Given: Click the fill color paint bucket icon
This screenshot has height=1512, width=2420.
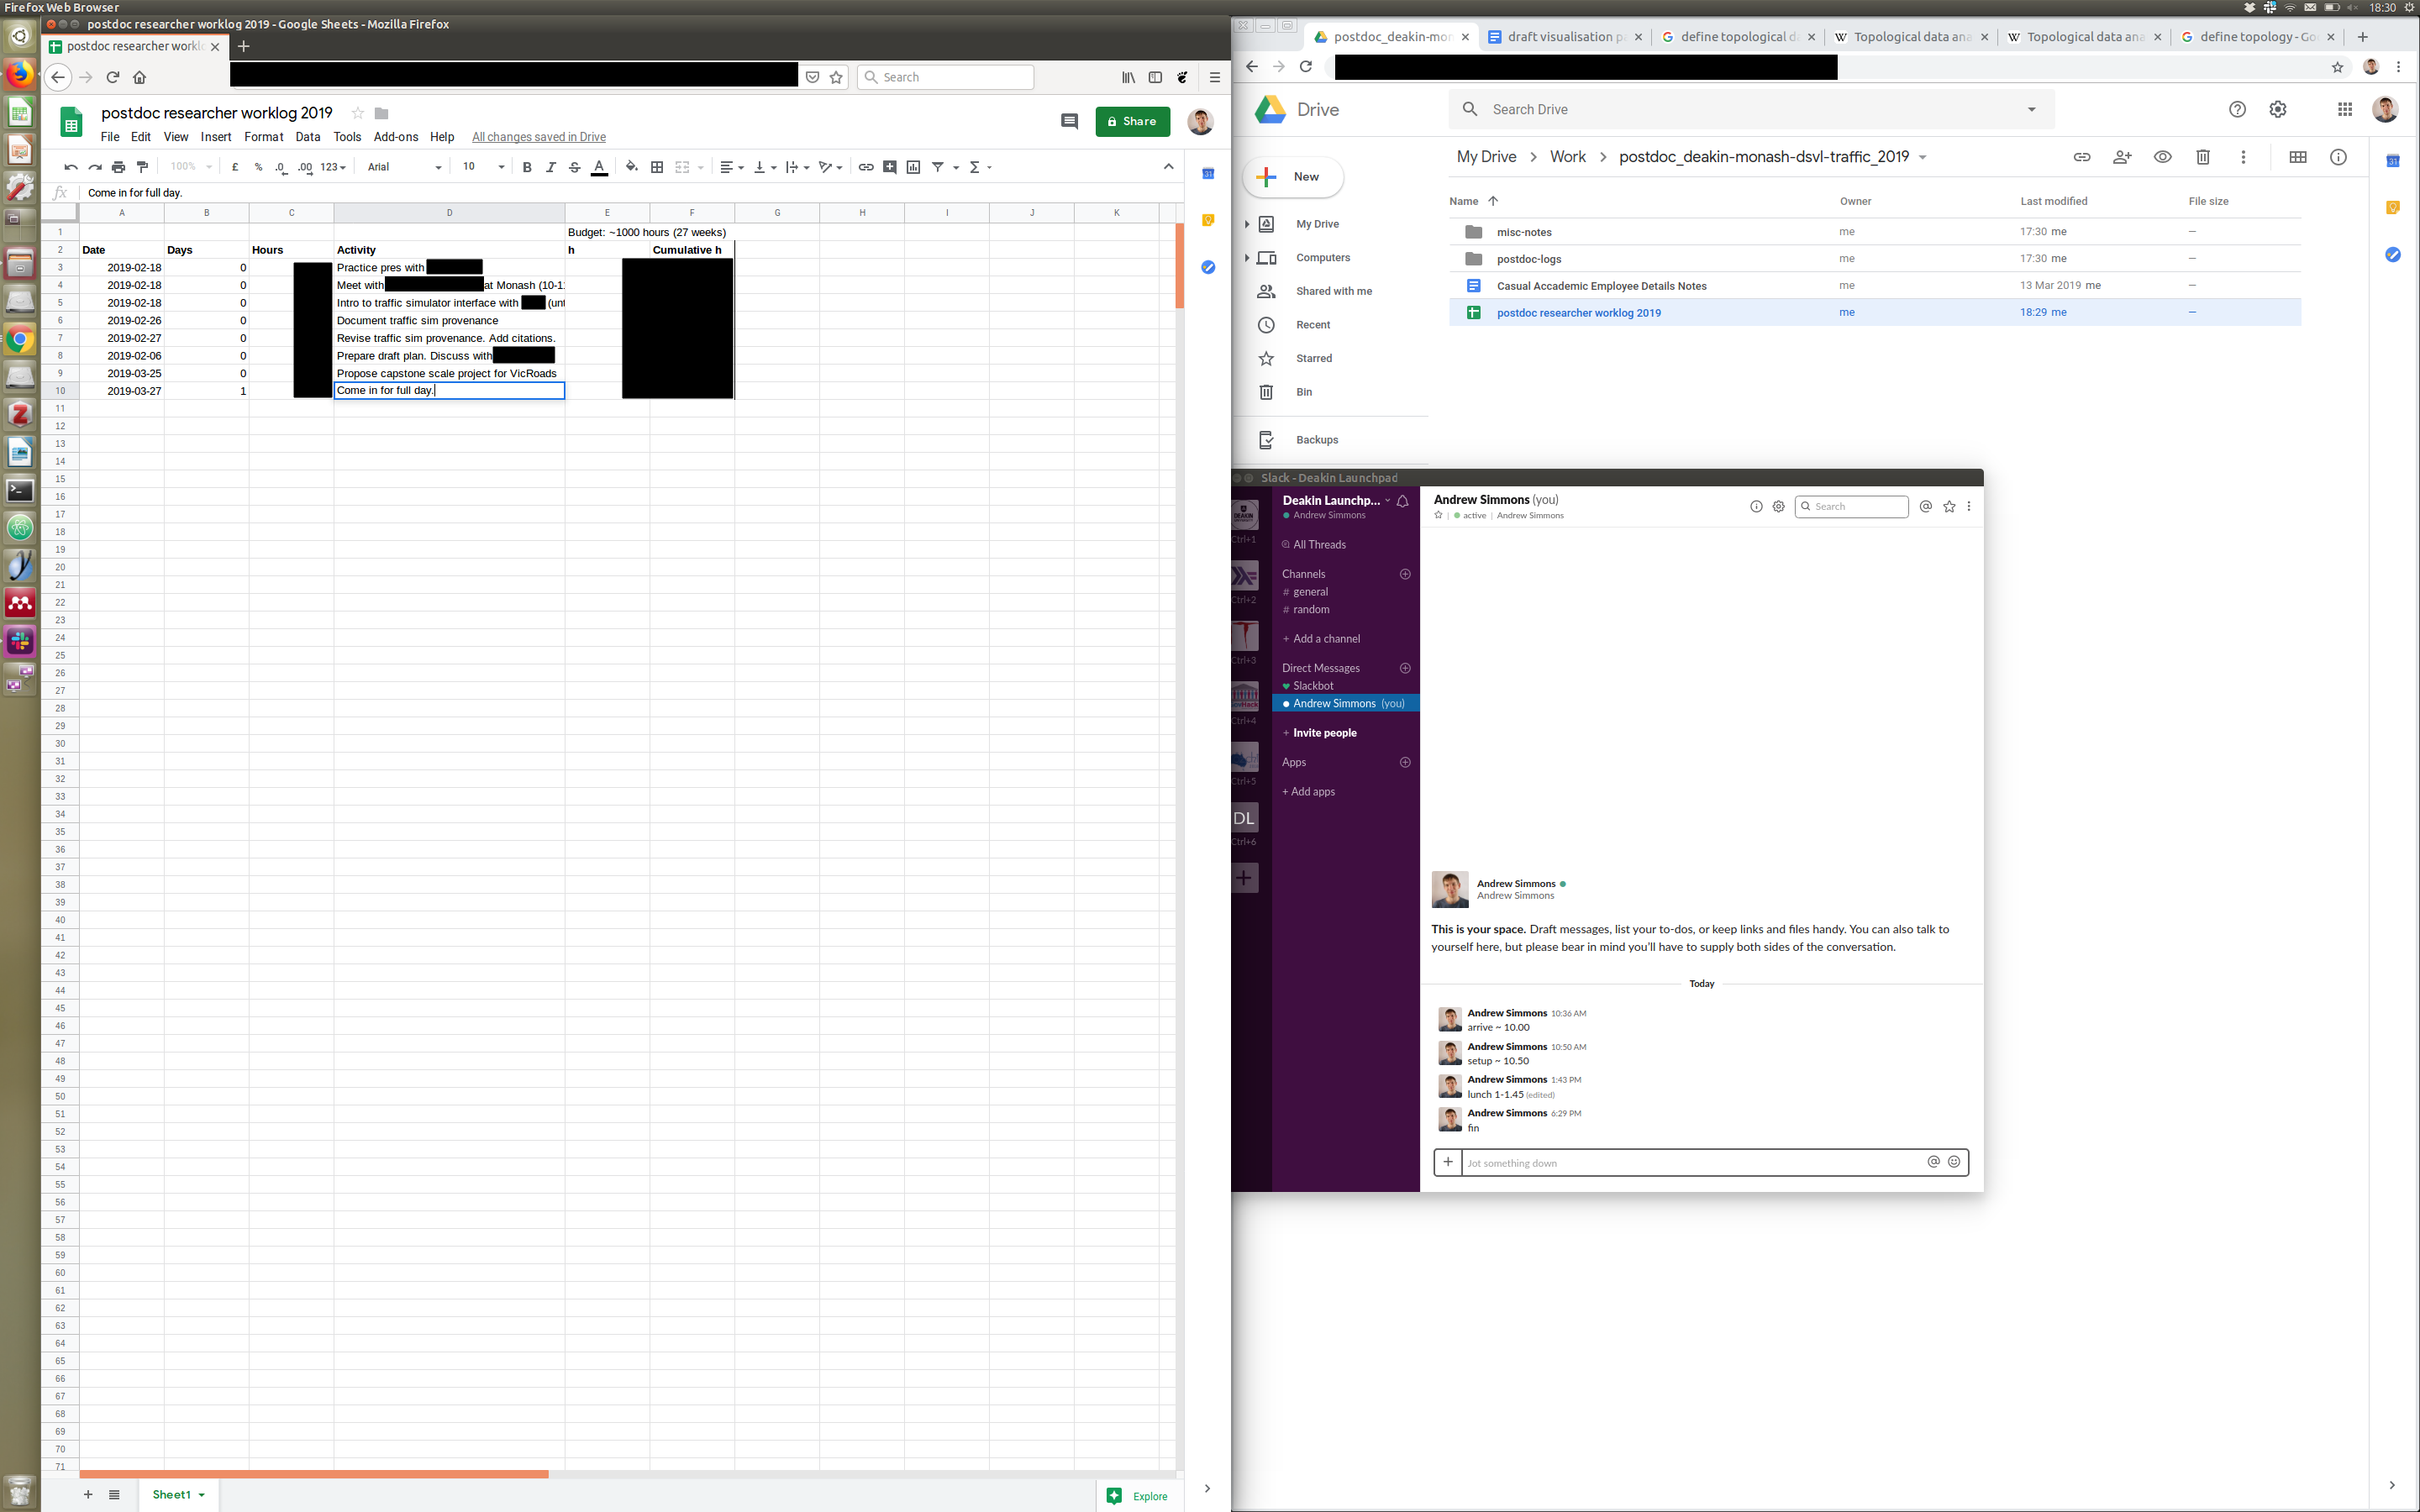Looking at the screenshot, I should click(631, 167).
